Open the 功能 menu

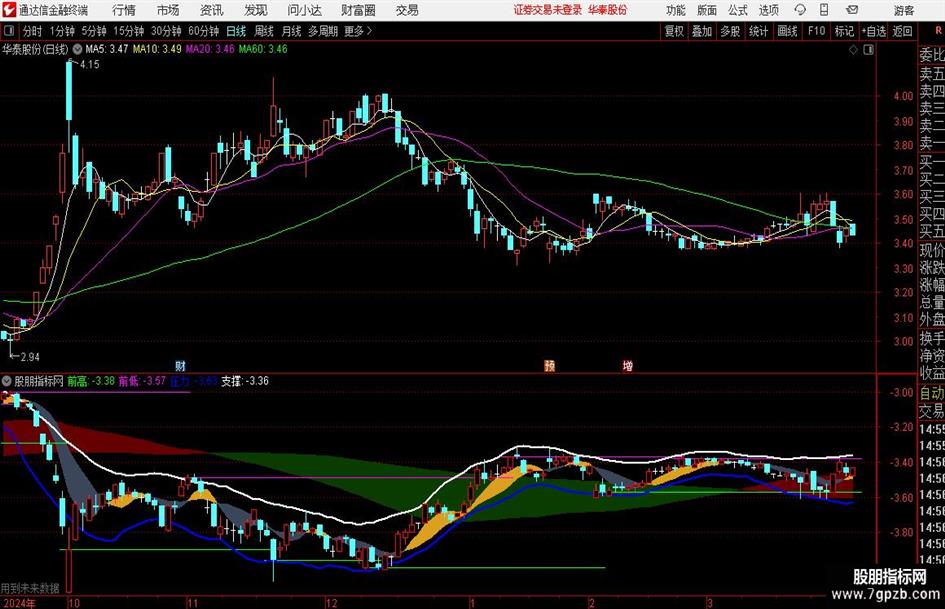click(676, 10)
